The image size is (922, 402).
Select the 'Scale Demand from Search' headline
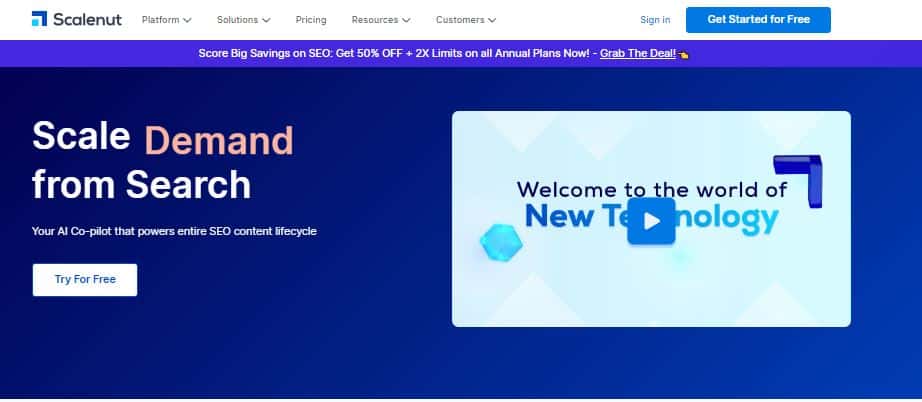point(163,161)
